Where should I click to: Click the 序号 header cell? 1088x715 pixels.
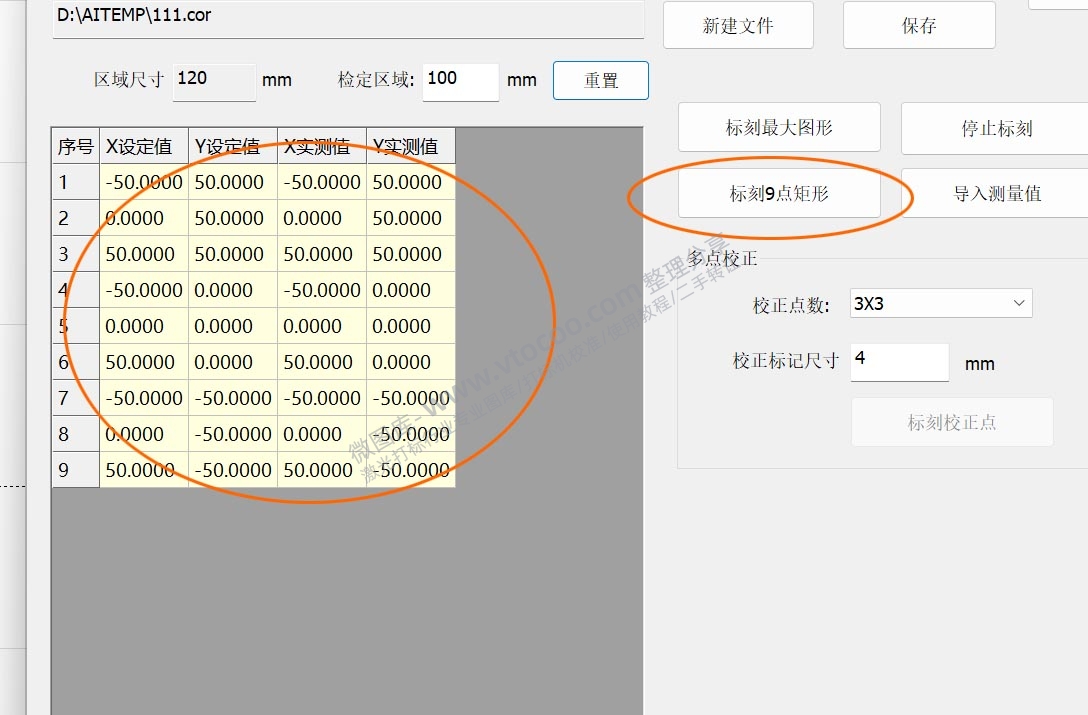(x=74, y=146)
